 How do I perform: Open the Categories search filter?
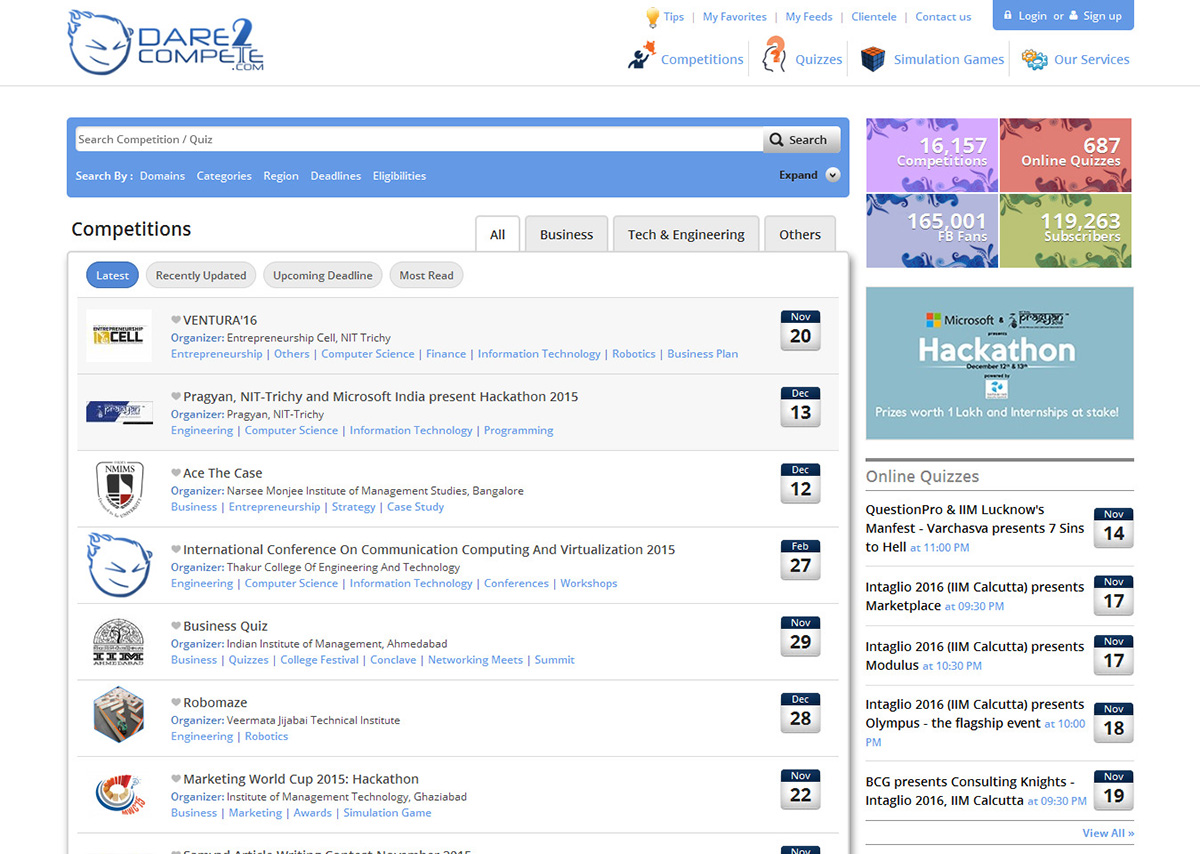pos(224,176)
